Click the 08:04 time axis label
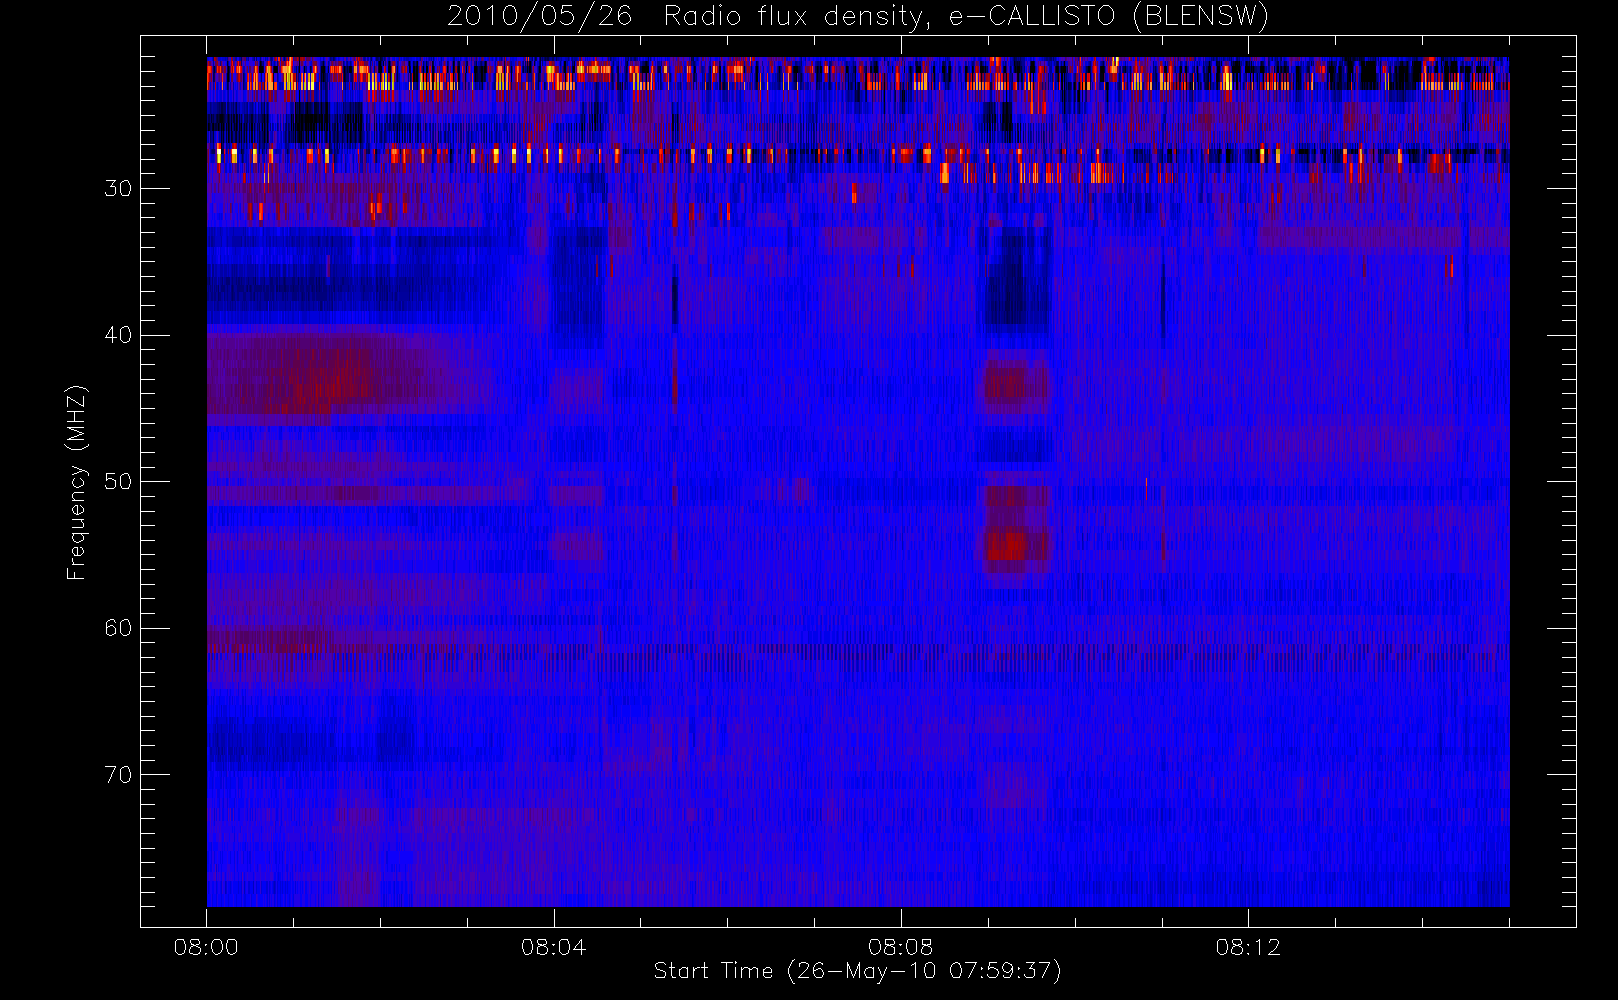The width and height of the screenshot is (1618, 1000). 553,947
